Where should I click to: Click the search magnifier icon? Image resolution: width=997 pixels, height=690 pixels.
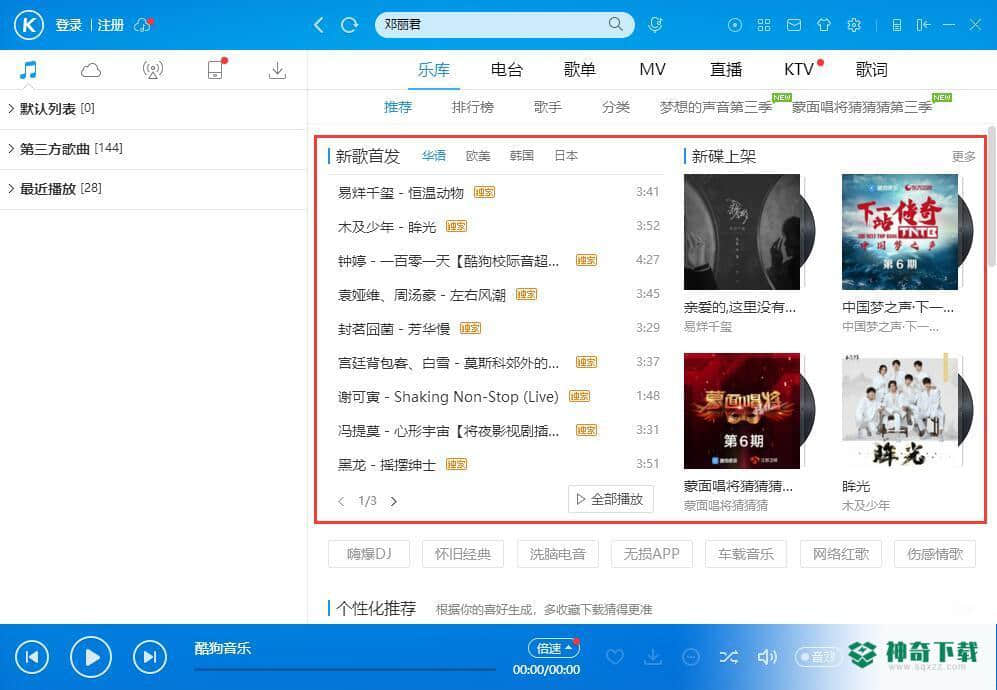[615, 24]
